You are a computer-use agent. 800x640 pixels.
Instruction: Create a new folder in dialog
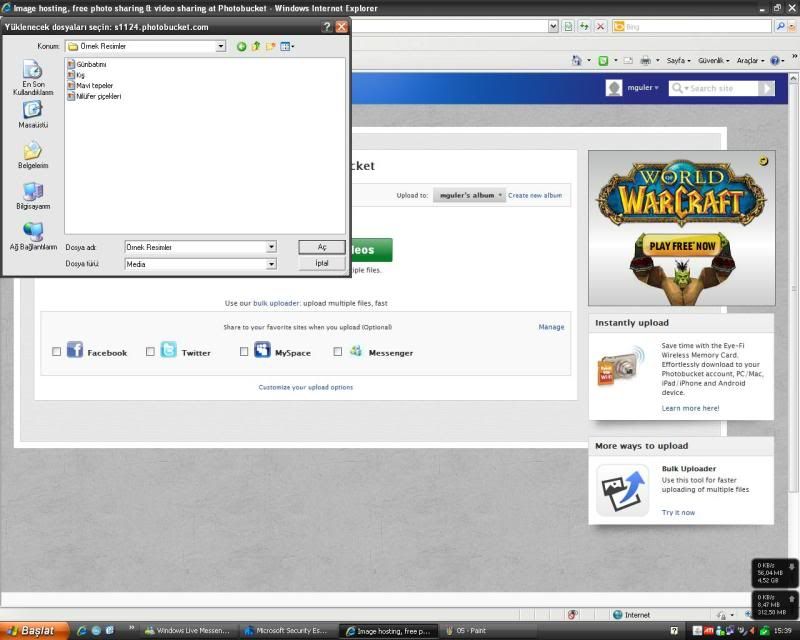click(270, 46)
